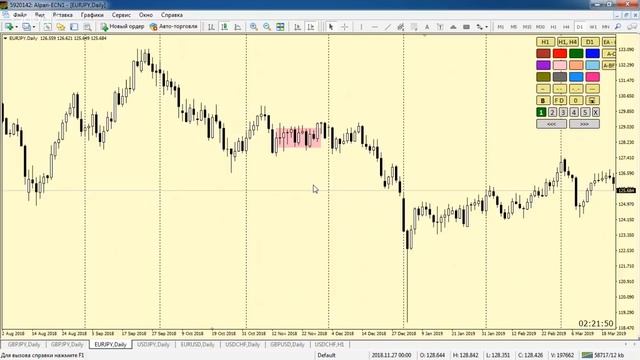640x360 pixels.
Task: Switch to bar chart icon
Action: 211,27
